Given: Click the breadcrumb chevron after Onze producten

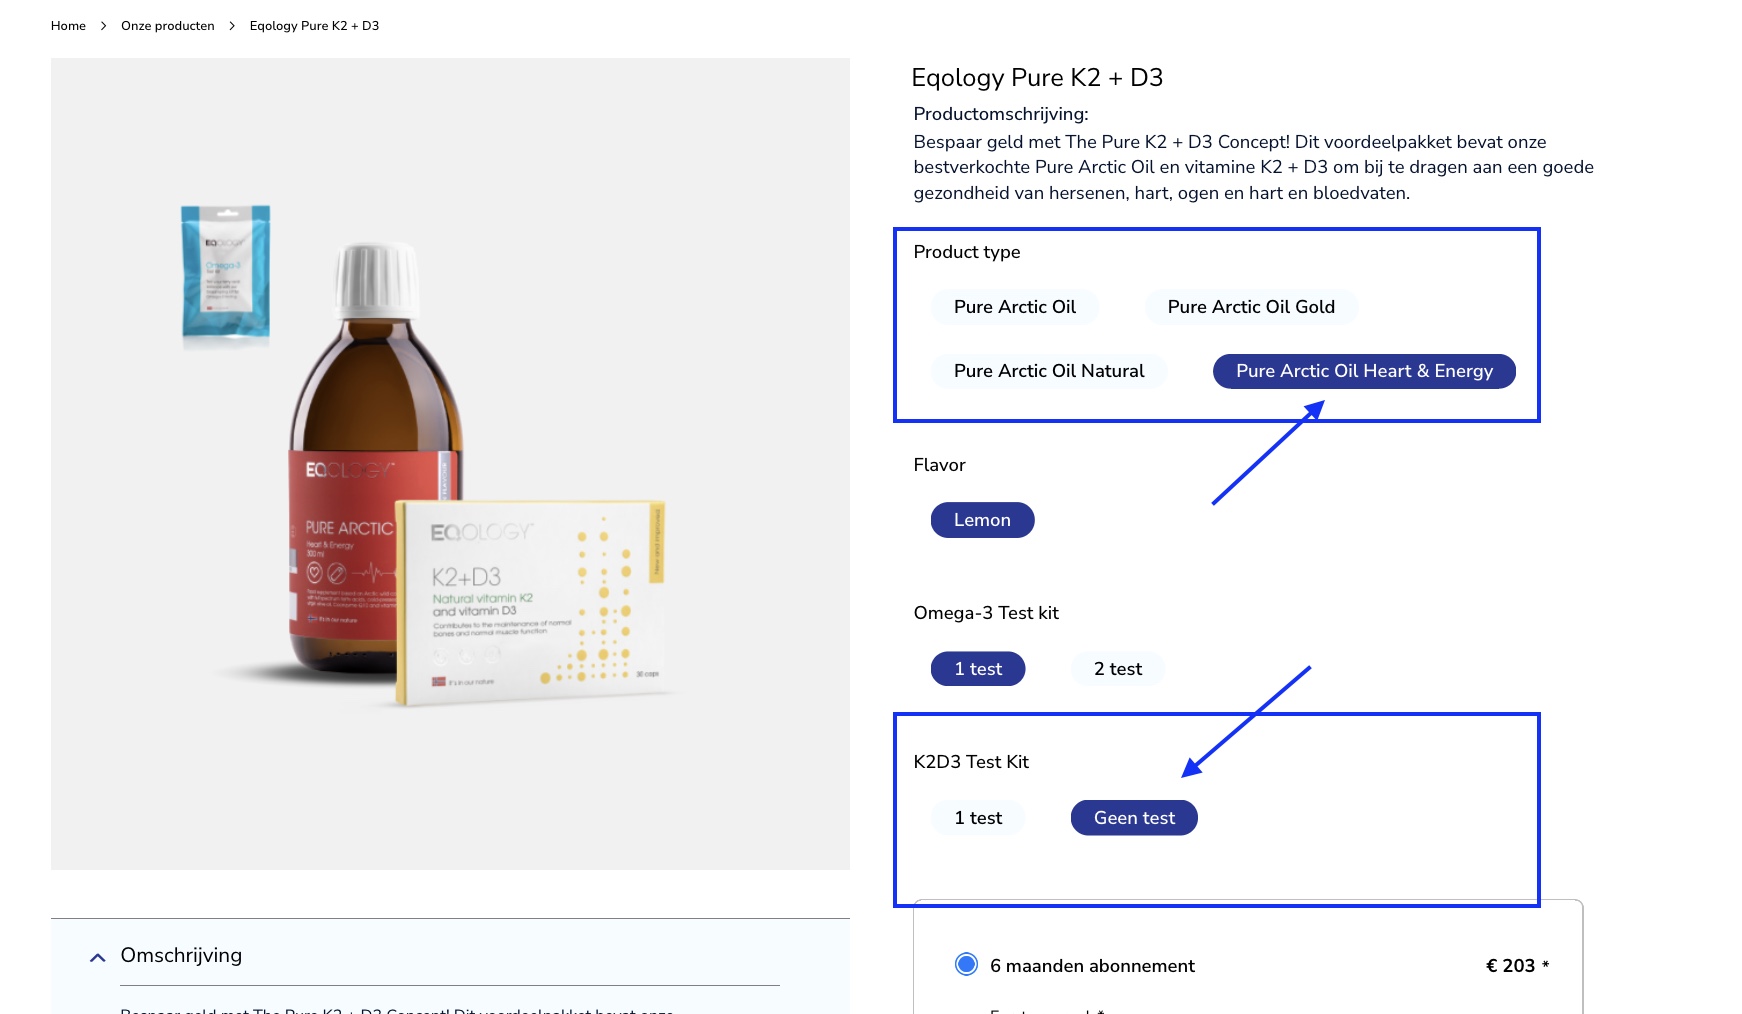Looking at the screenshot, I should click(232, 26).
